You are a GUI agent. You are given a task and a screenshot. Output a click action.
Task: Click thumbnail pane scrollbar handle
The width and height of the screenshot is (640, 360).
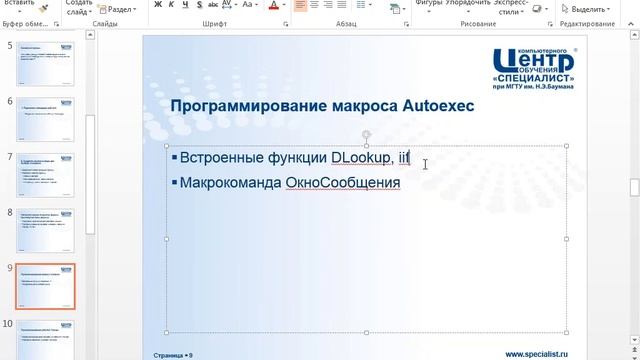point(90,175)
